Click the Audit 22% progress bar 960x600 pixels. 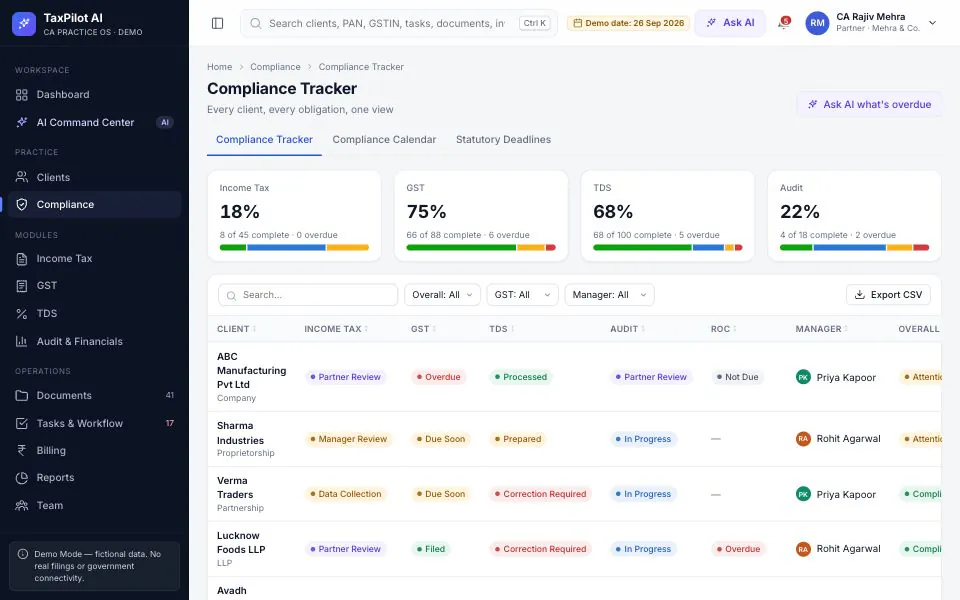(x=854, y=248)
